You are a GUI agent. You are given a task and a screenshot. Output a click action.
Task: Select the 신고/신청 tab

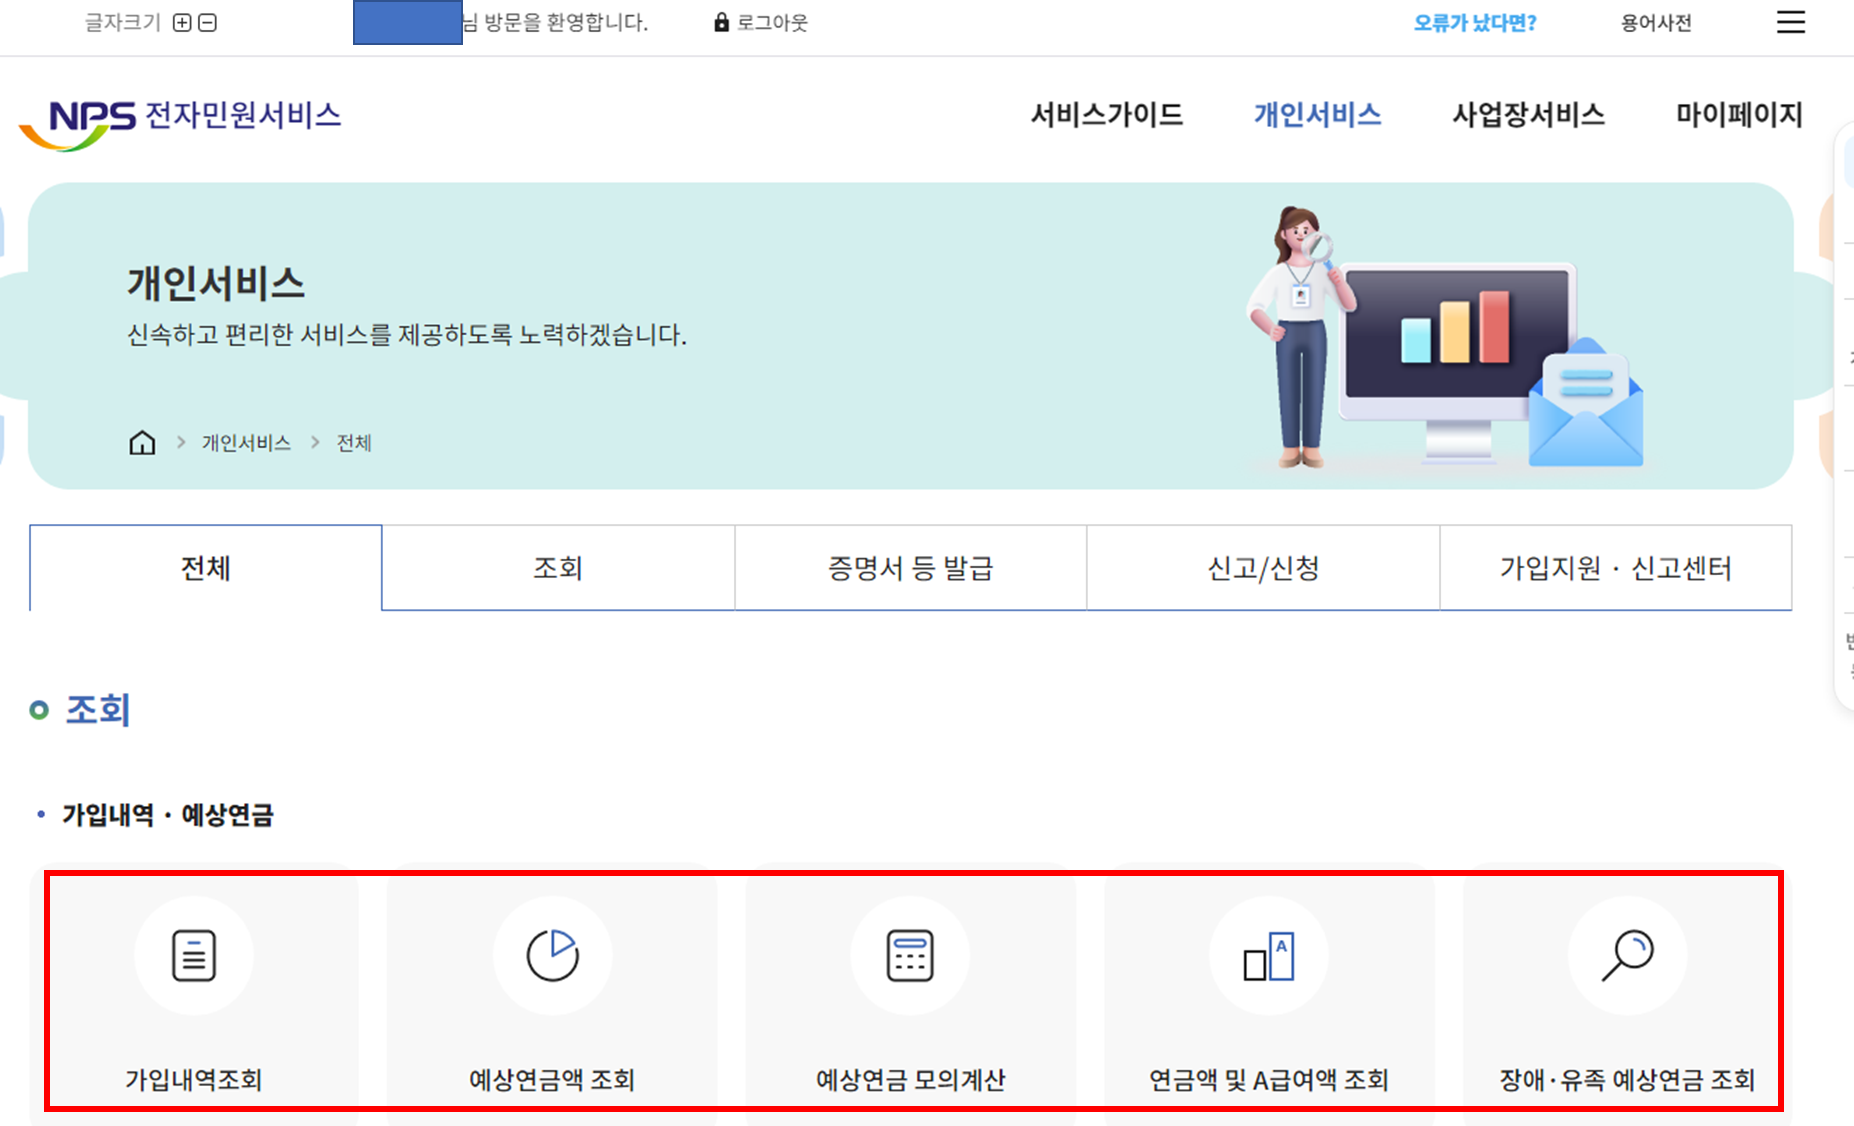(1262, 568)
